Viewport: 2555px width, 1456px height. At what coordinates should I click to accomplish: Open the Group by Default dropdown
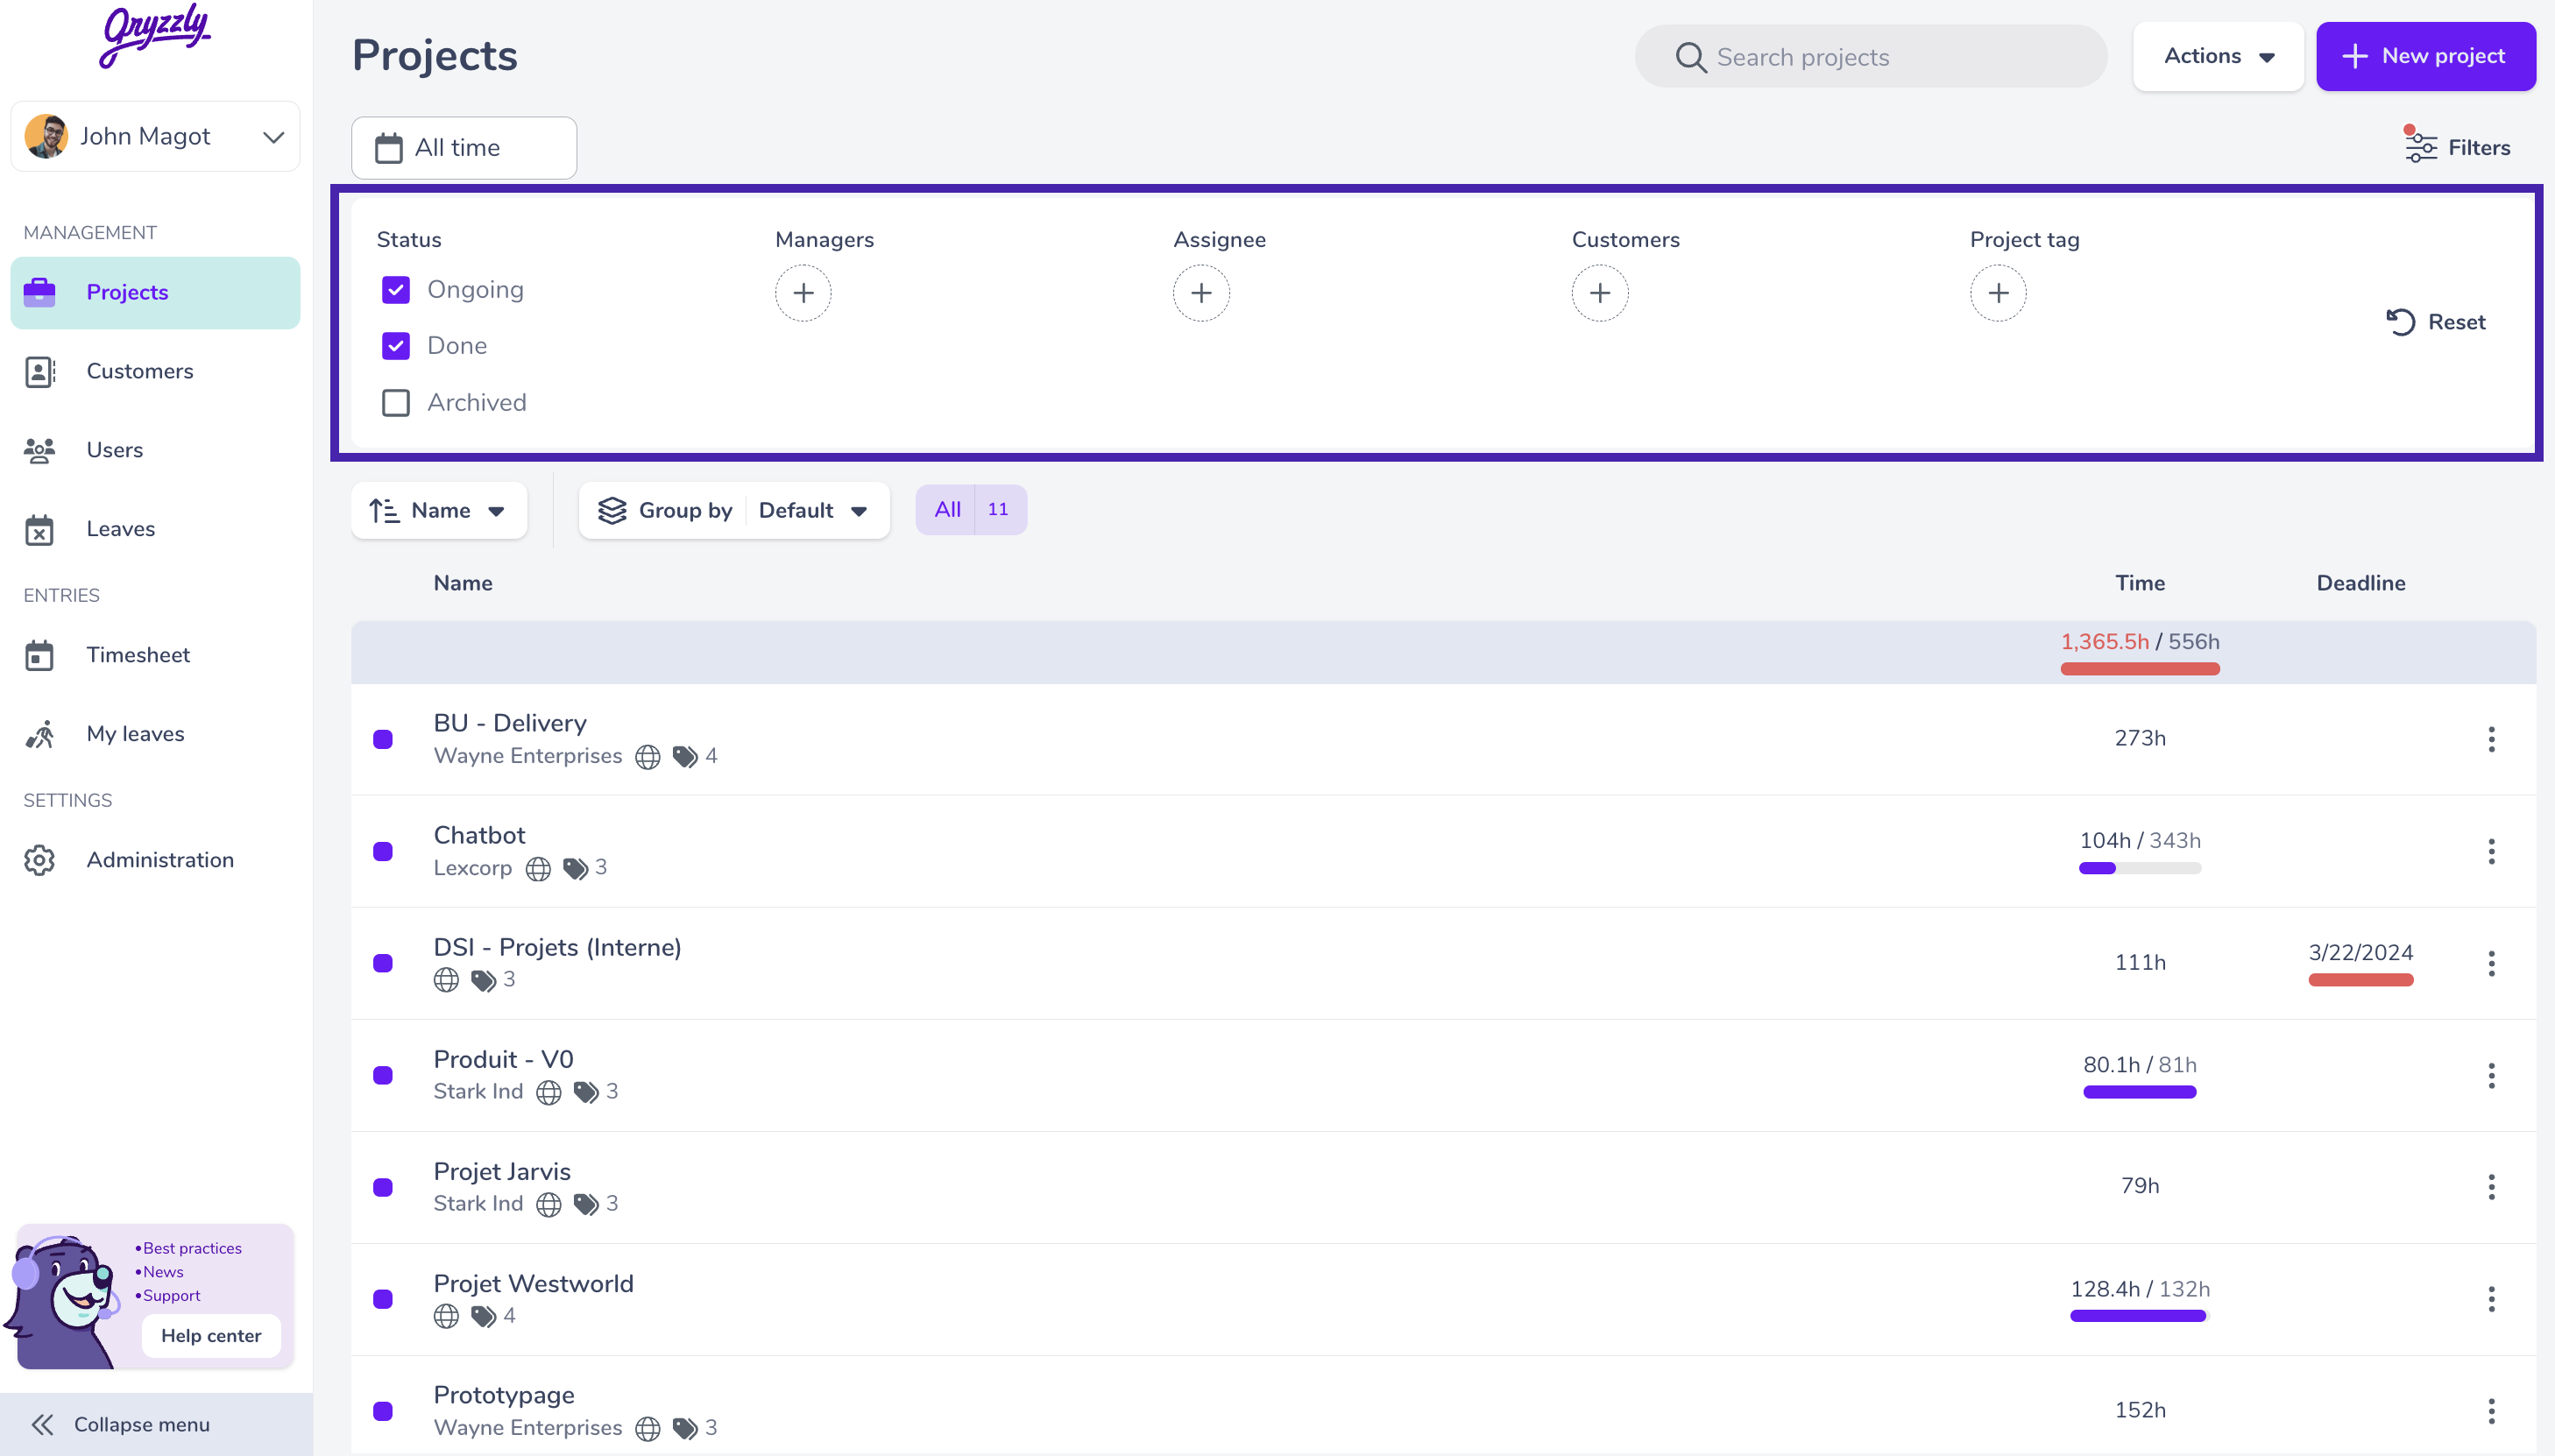(x=733, y=510)
